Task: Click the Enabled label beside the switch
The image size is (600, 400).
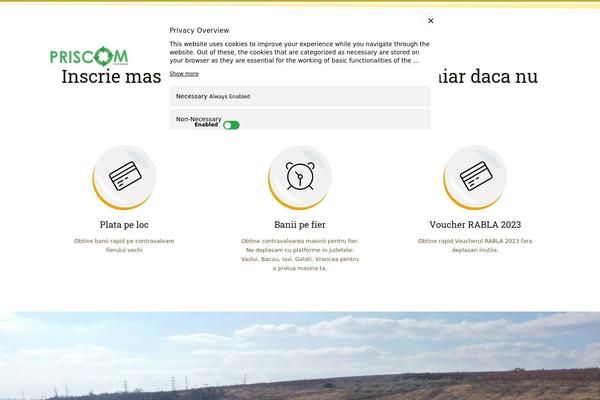Action: [206, 125]
